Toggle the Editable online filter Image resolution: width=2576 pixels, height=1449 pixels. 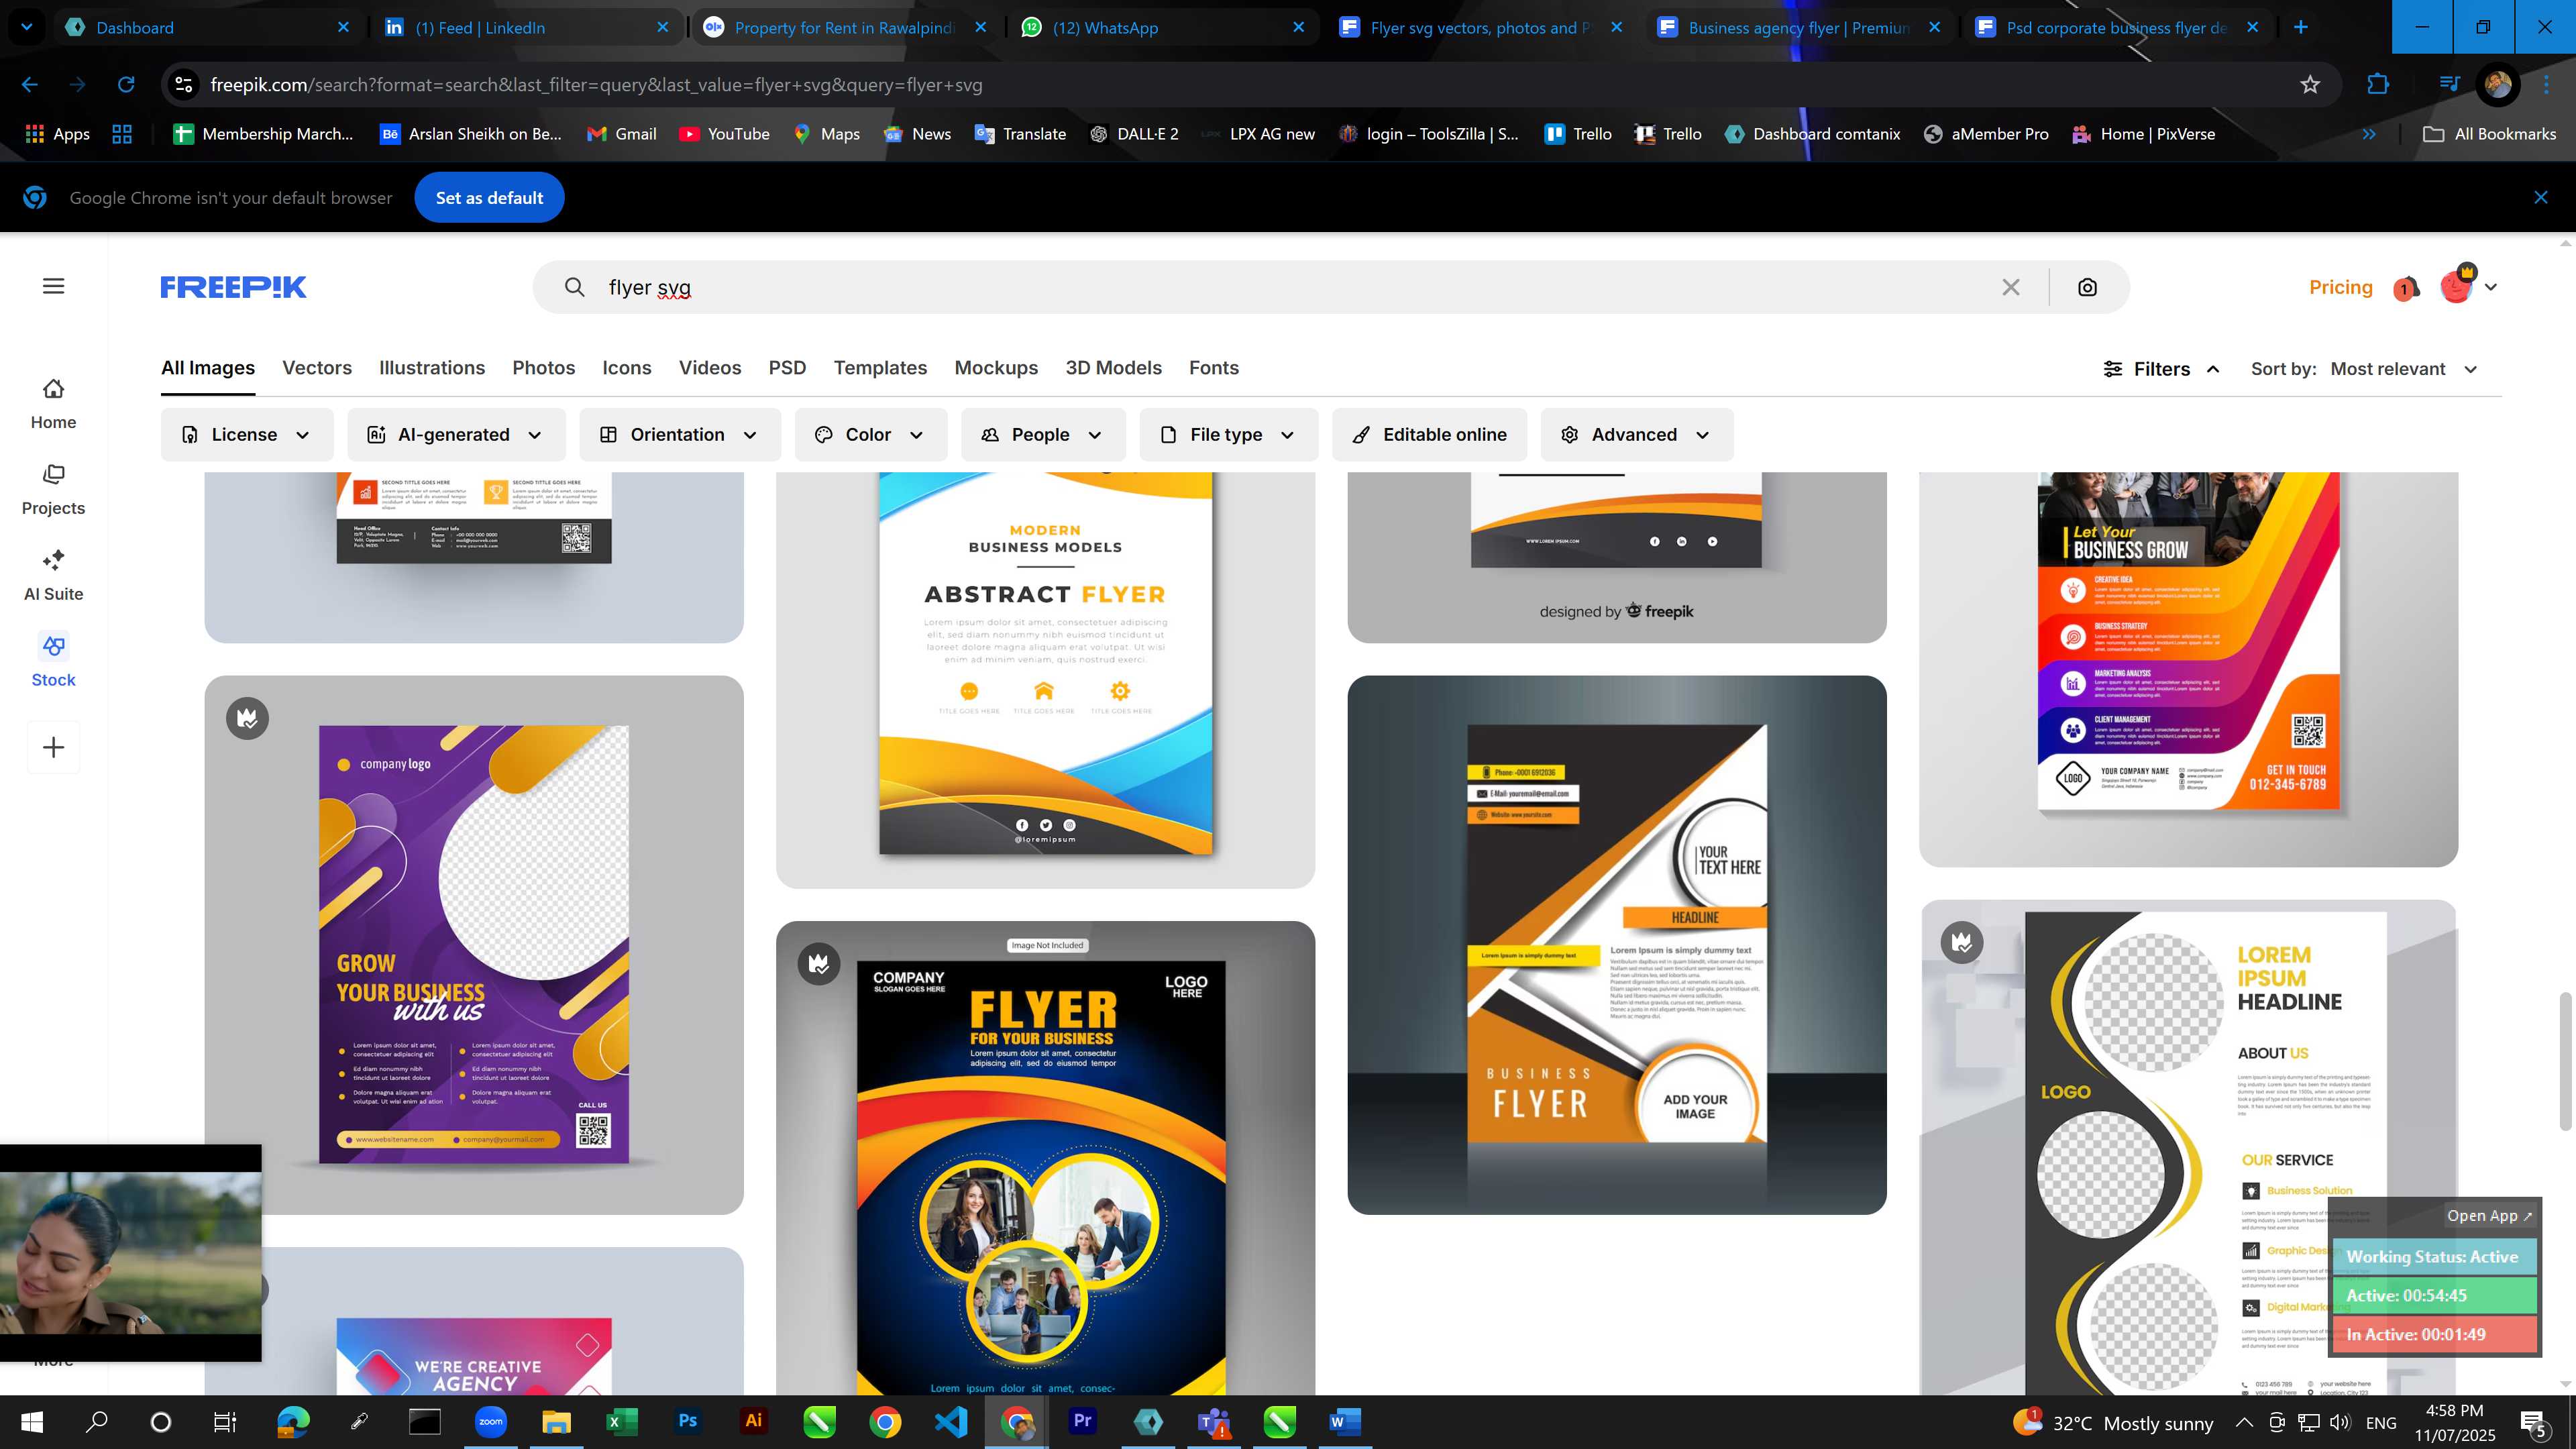pyautogui.click(x=1429, y=435)
